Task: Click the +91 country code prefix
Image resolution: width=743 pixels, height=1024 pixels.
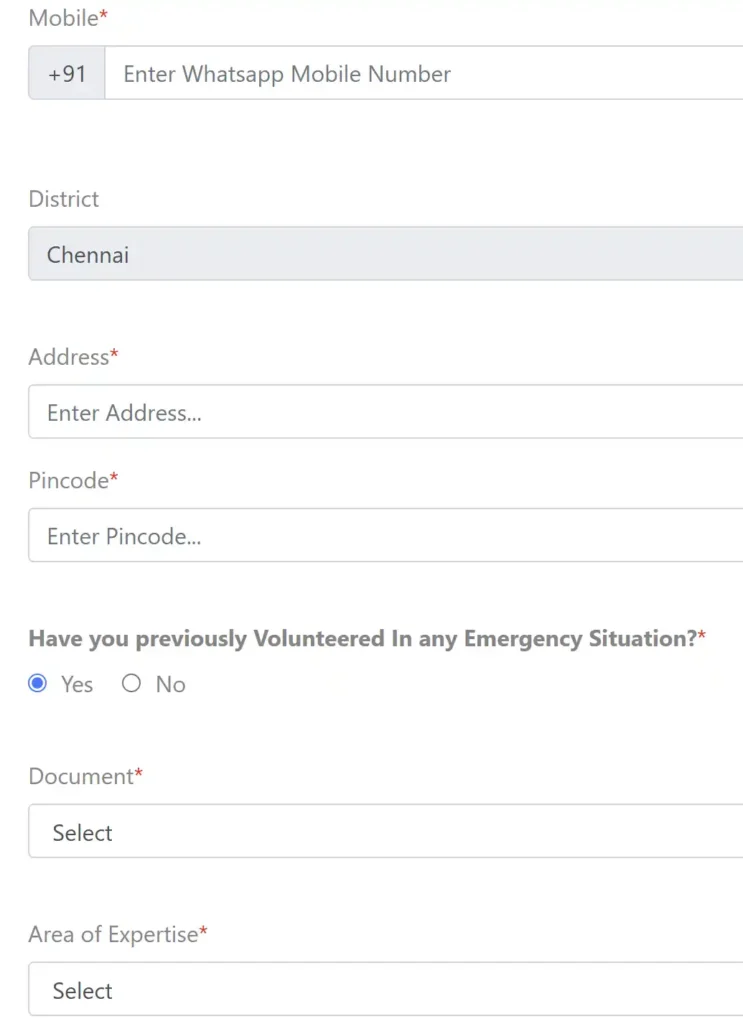Action: 67,73
